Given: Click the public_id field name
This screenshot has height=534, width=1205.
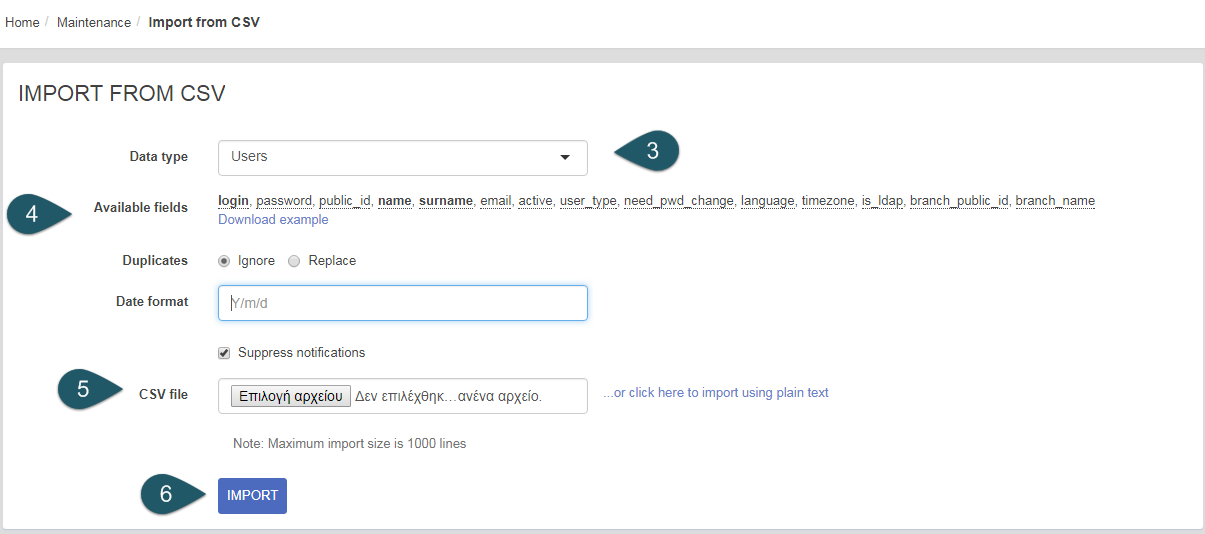Looking at the screenshot, I should click(345, 201).
